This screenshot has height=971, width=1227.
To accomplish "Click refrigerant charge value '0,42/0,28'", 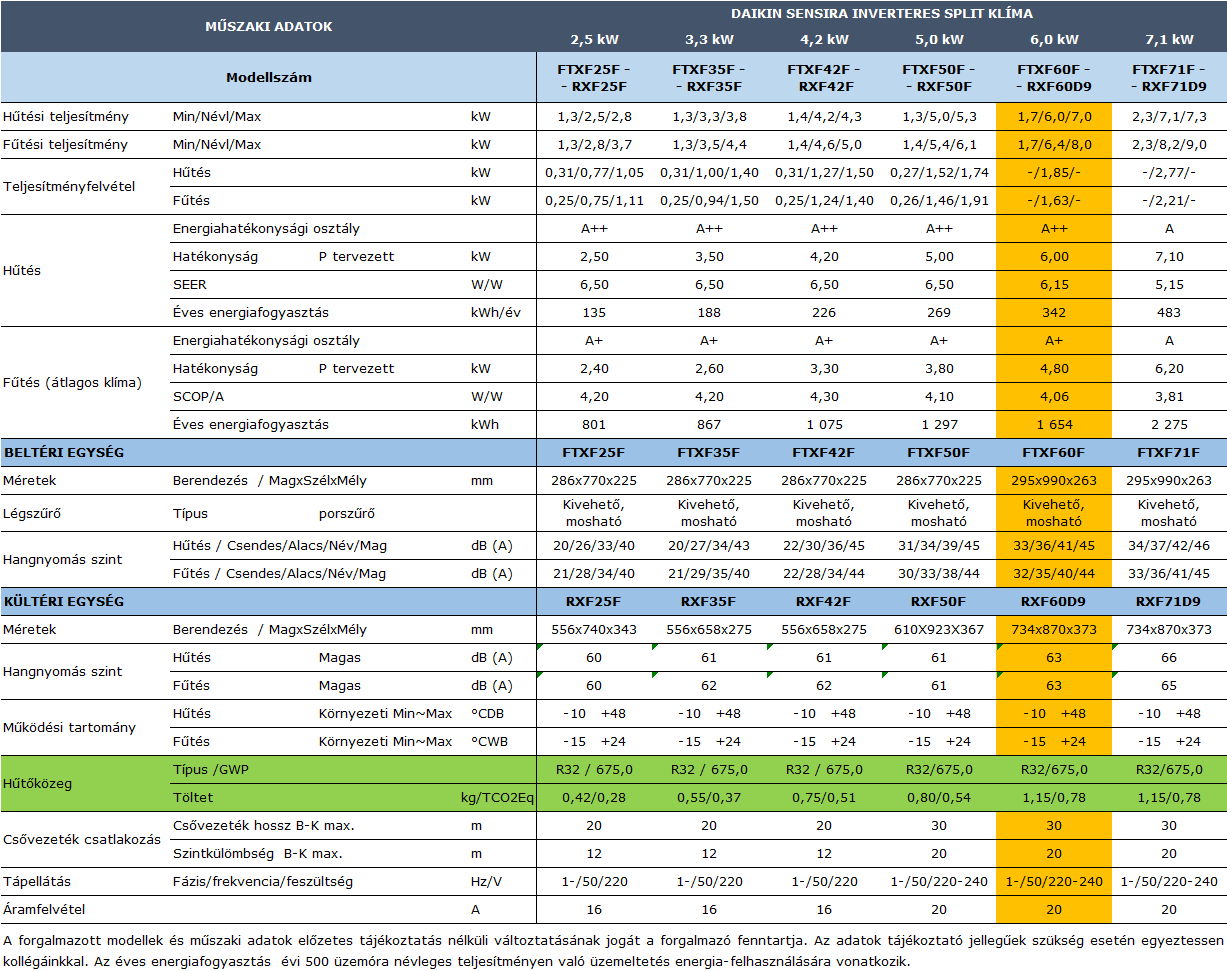I will pyautogui.click(x=594, y=797).
